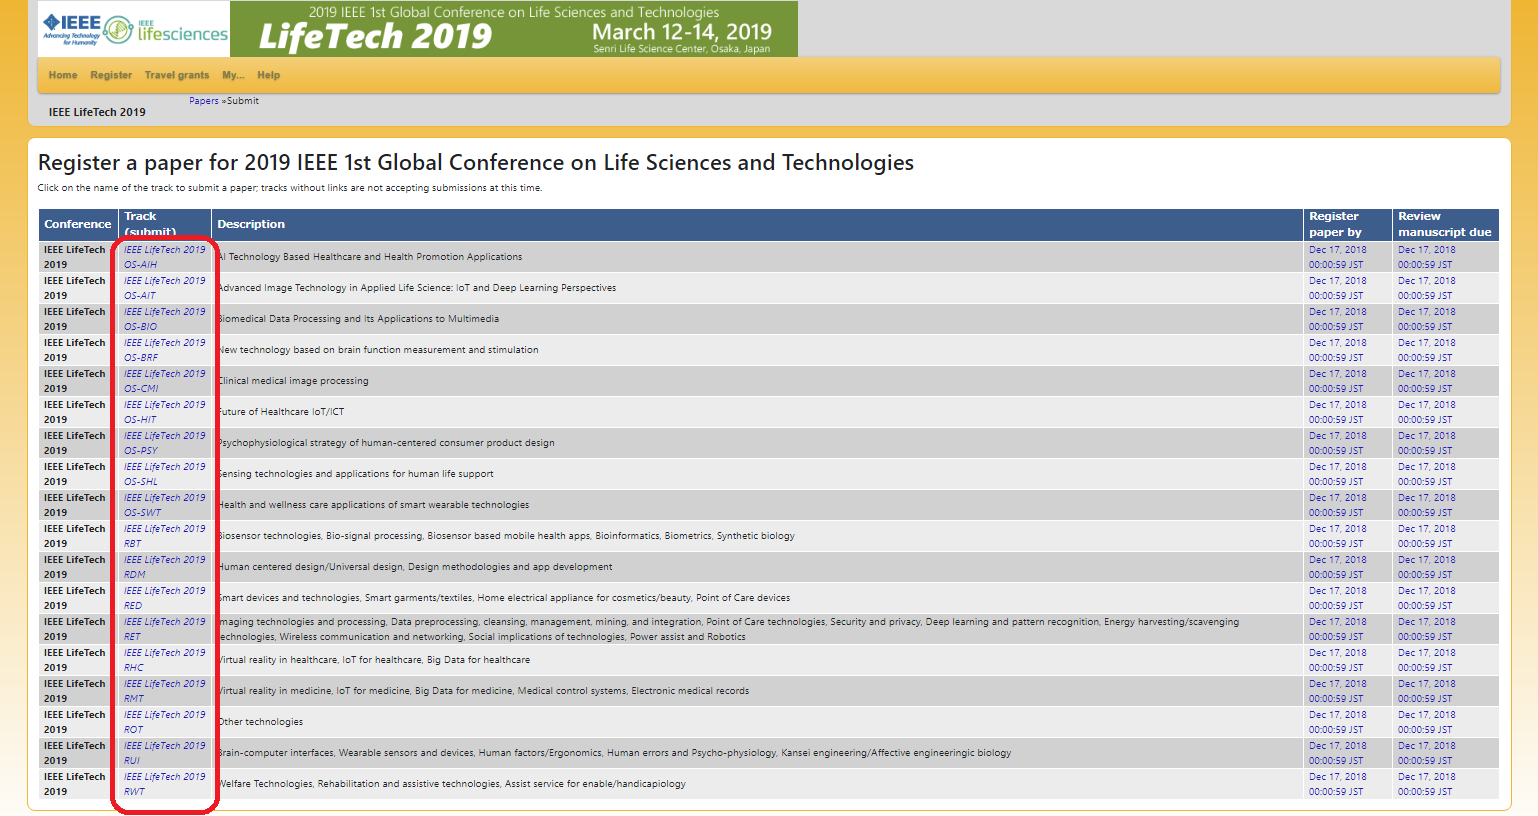Submit to the ROT track
1538x816 pixels.
pyautogui.click(x=164, y=722)
